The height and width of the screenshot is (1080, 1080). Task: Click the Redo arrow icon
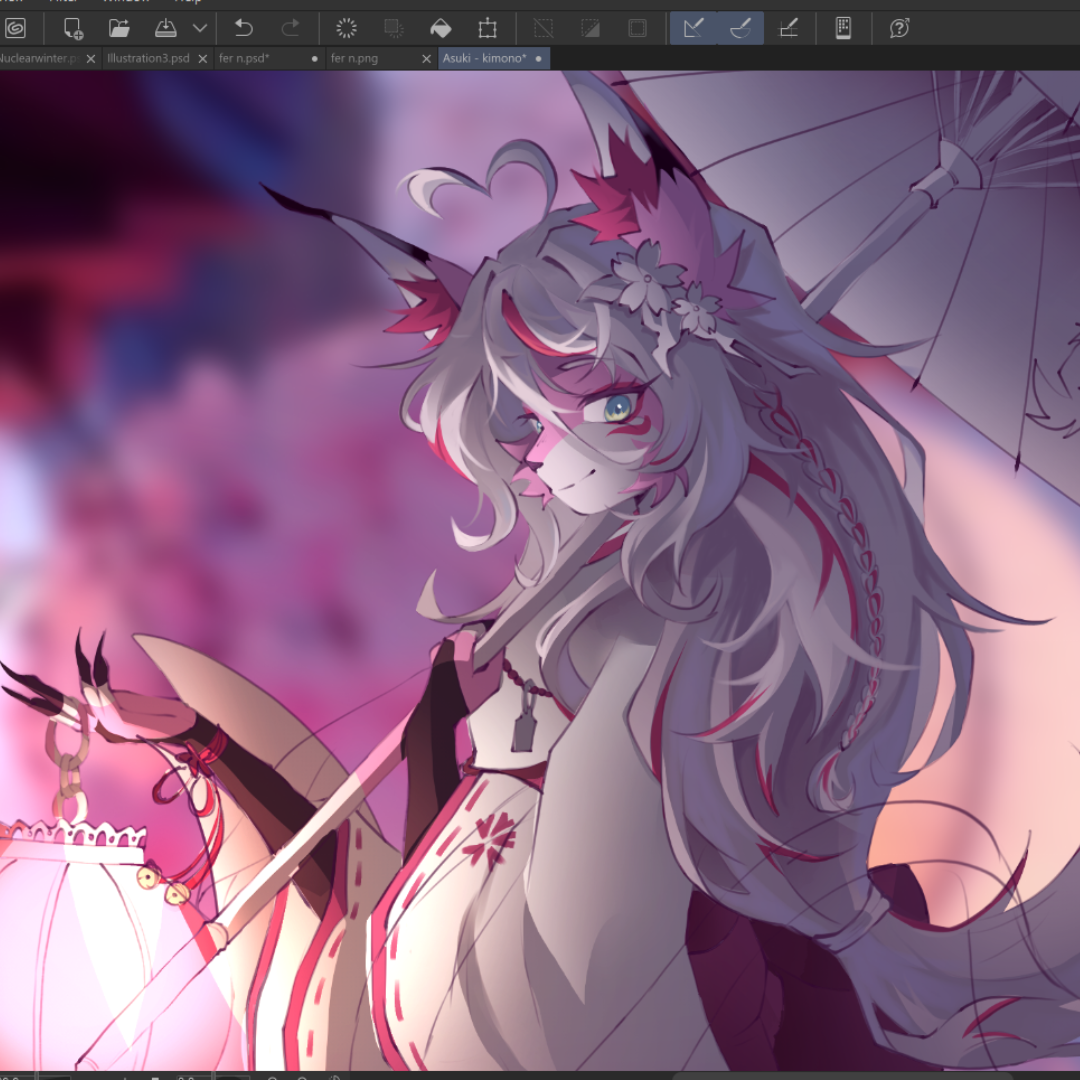point(291,28)
